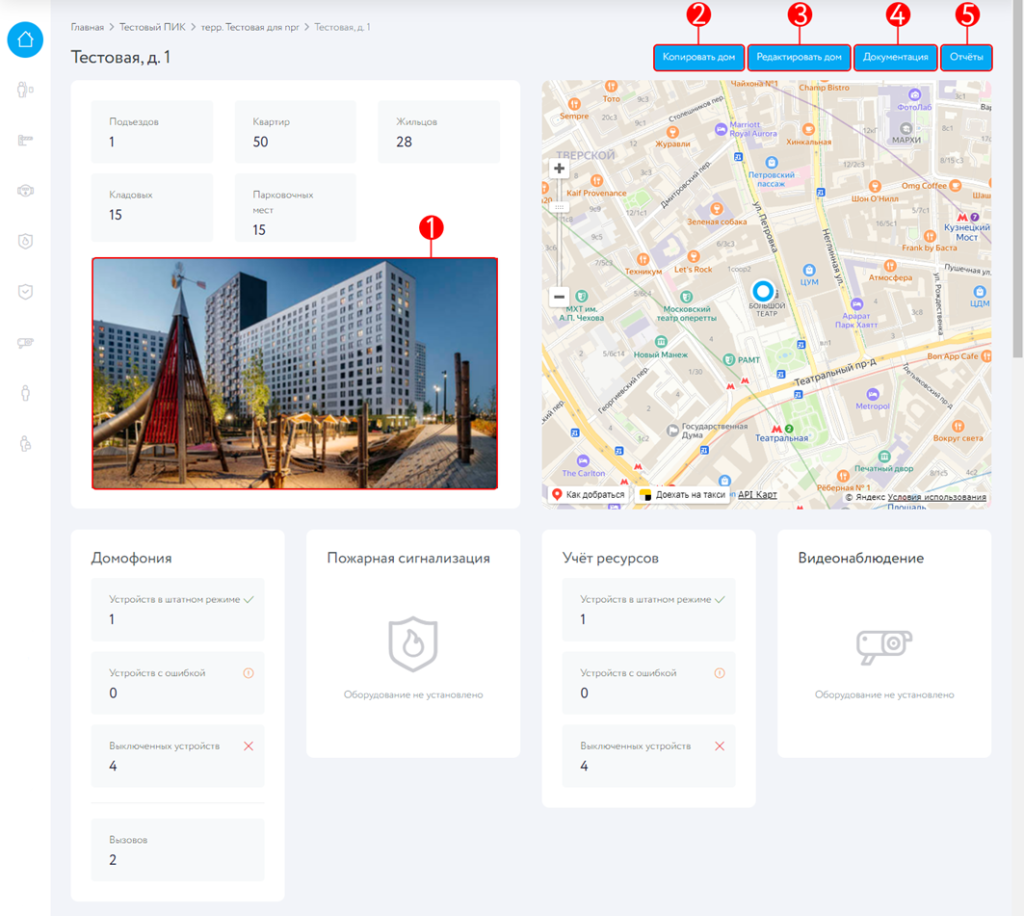Image resolution: width=1024 pixels, height=916 pixels.
Task: Open 'Условия использования' Yandex link
Action: coord(936,497)
